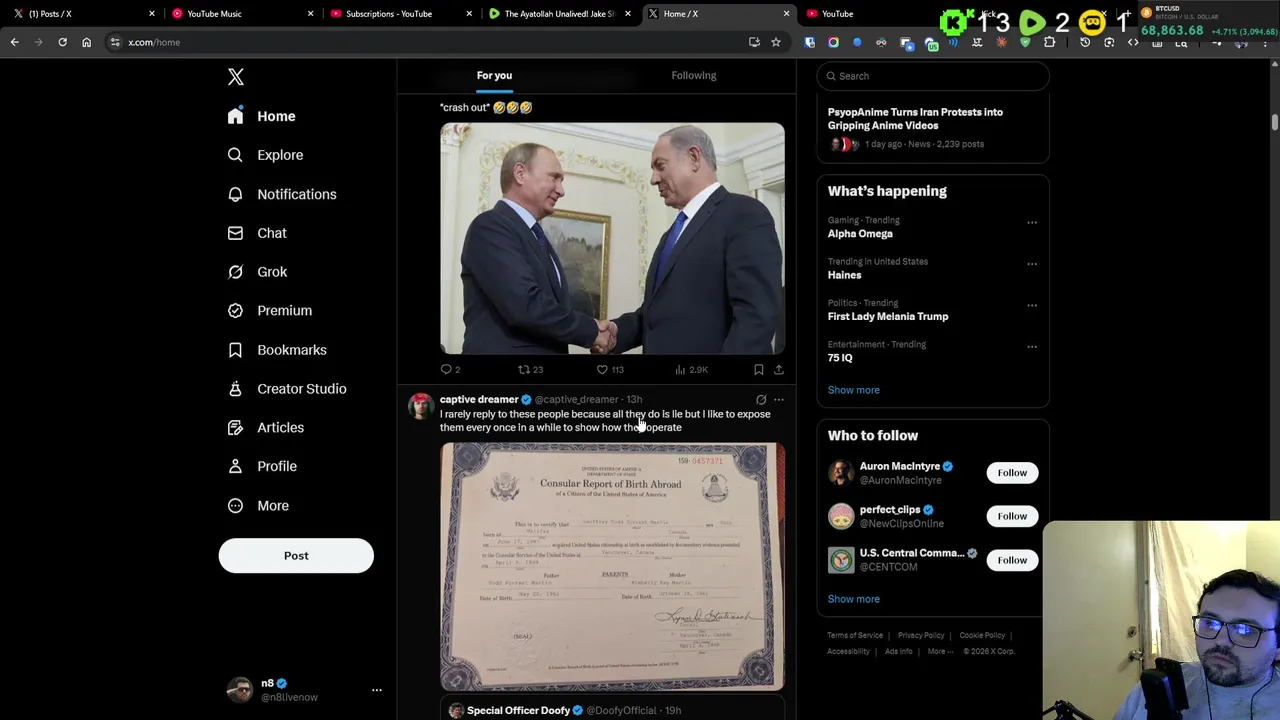Open more options on captive dreamer's post
1280x720 pixels.
779,400
